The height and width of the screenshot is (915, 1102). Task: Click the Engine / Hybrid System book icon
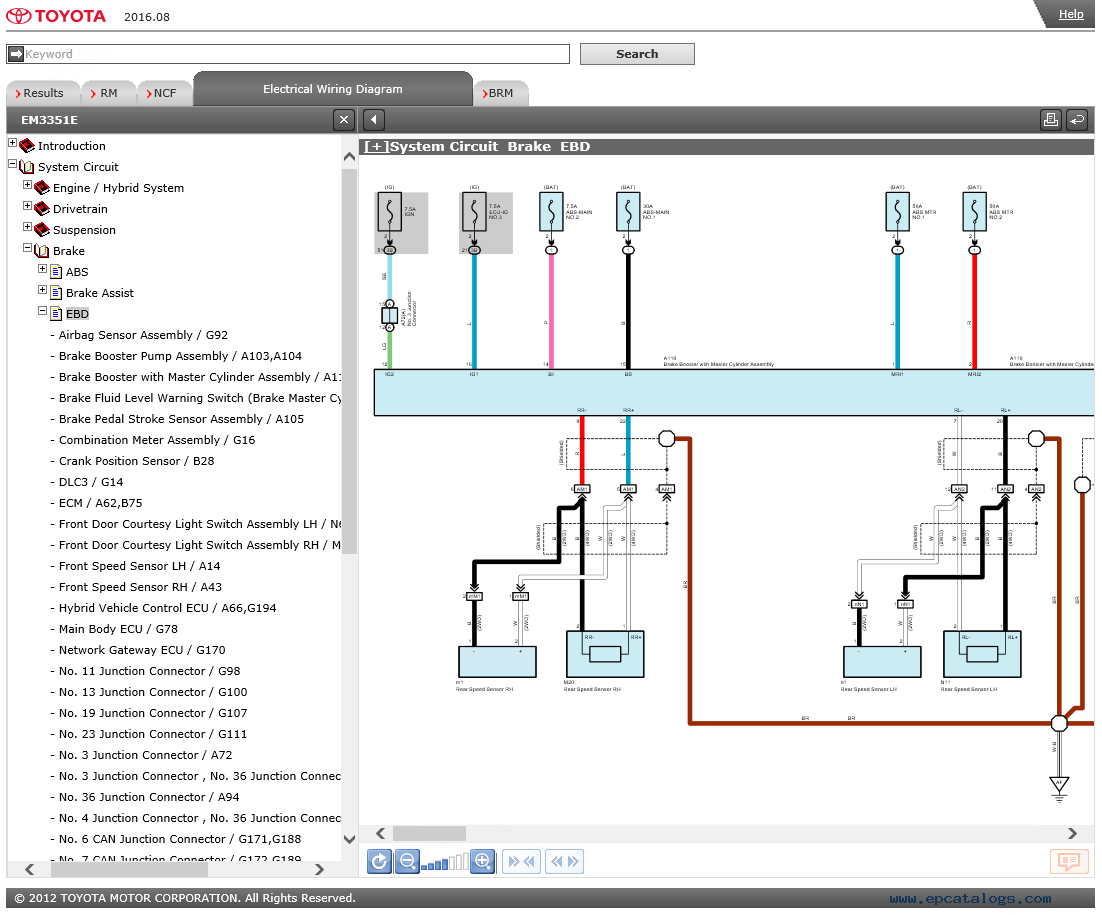(x=42, y=188)
